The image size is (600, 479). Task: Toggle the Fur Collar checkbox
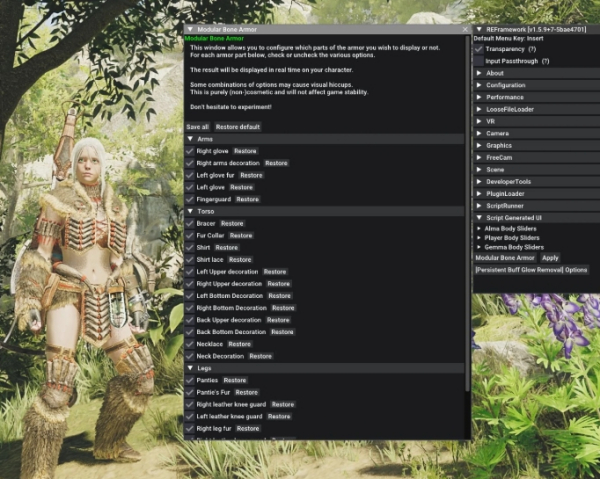click(190, 235)
